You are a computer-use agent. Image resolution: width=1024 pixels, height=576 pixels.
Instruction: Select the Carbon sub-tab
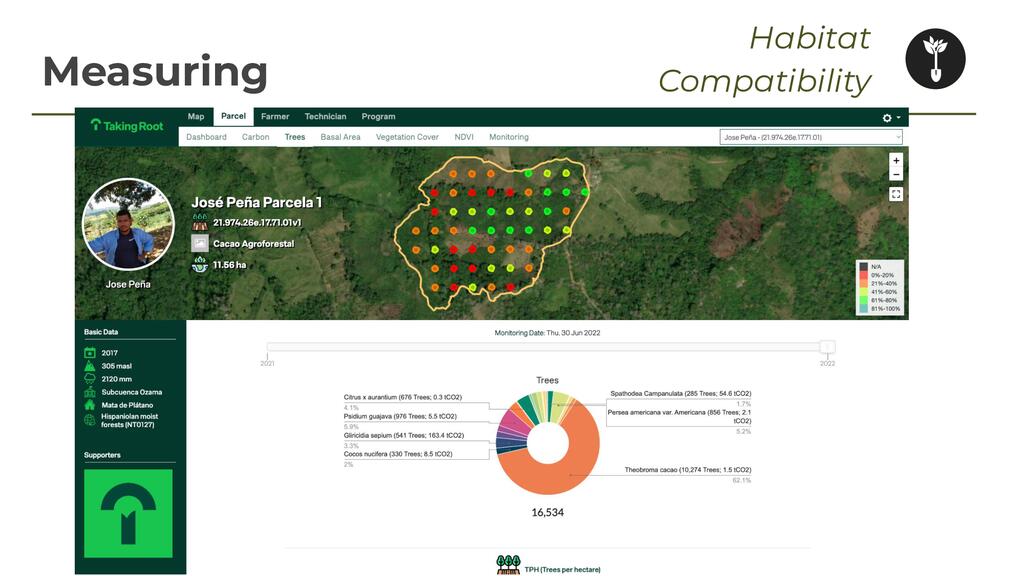(x=255, y=137)
